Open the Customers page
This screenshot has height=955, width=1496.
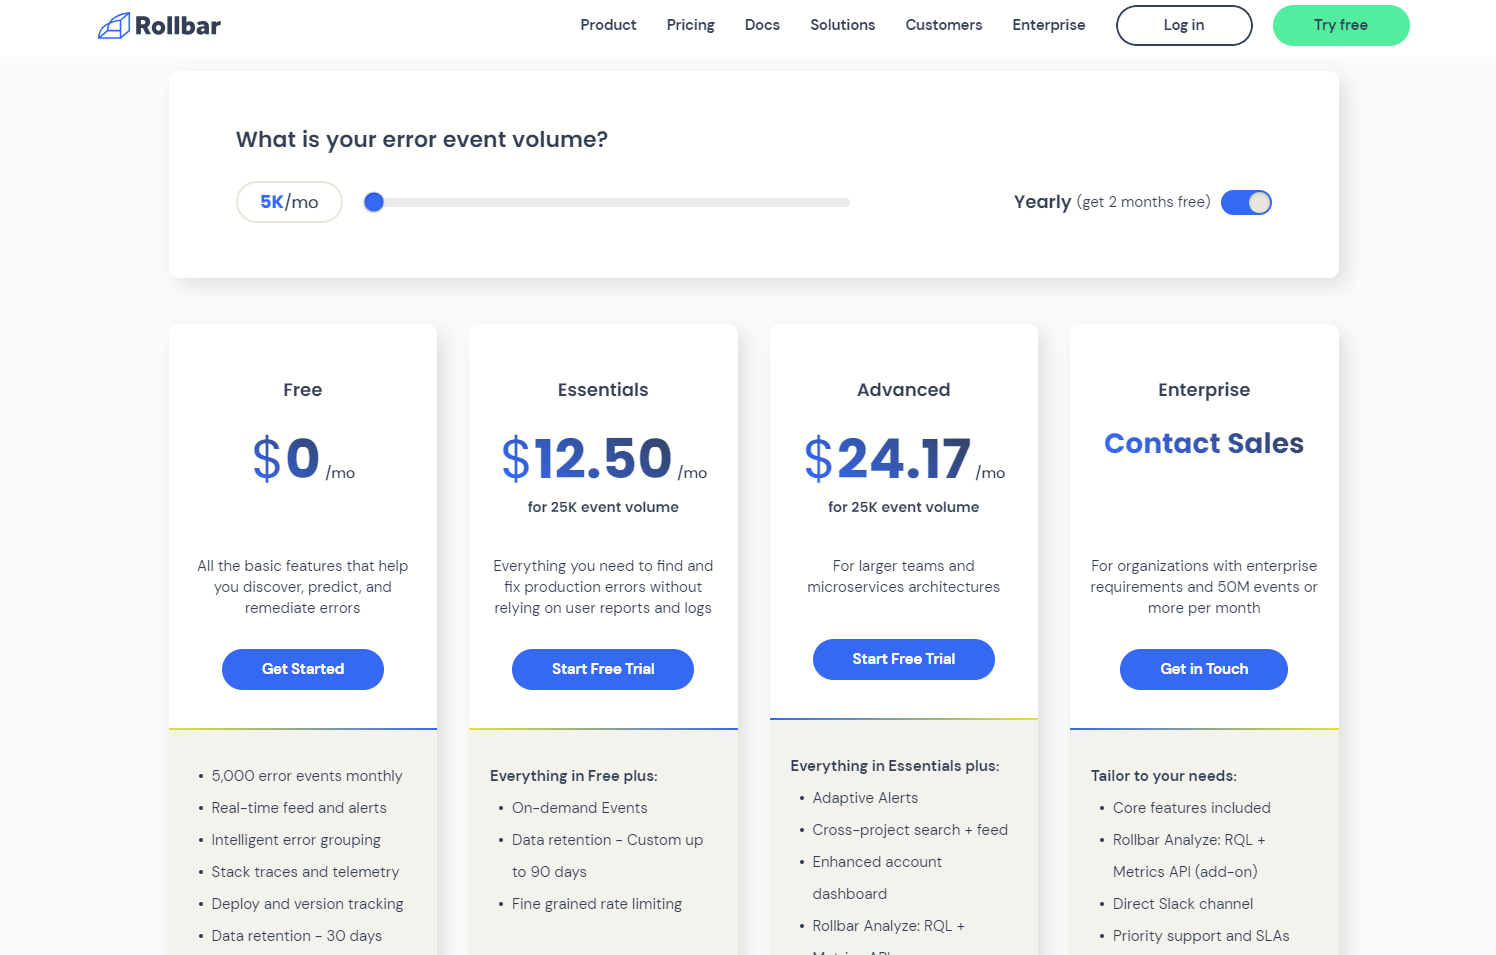pos(943,25)
